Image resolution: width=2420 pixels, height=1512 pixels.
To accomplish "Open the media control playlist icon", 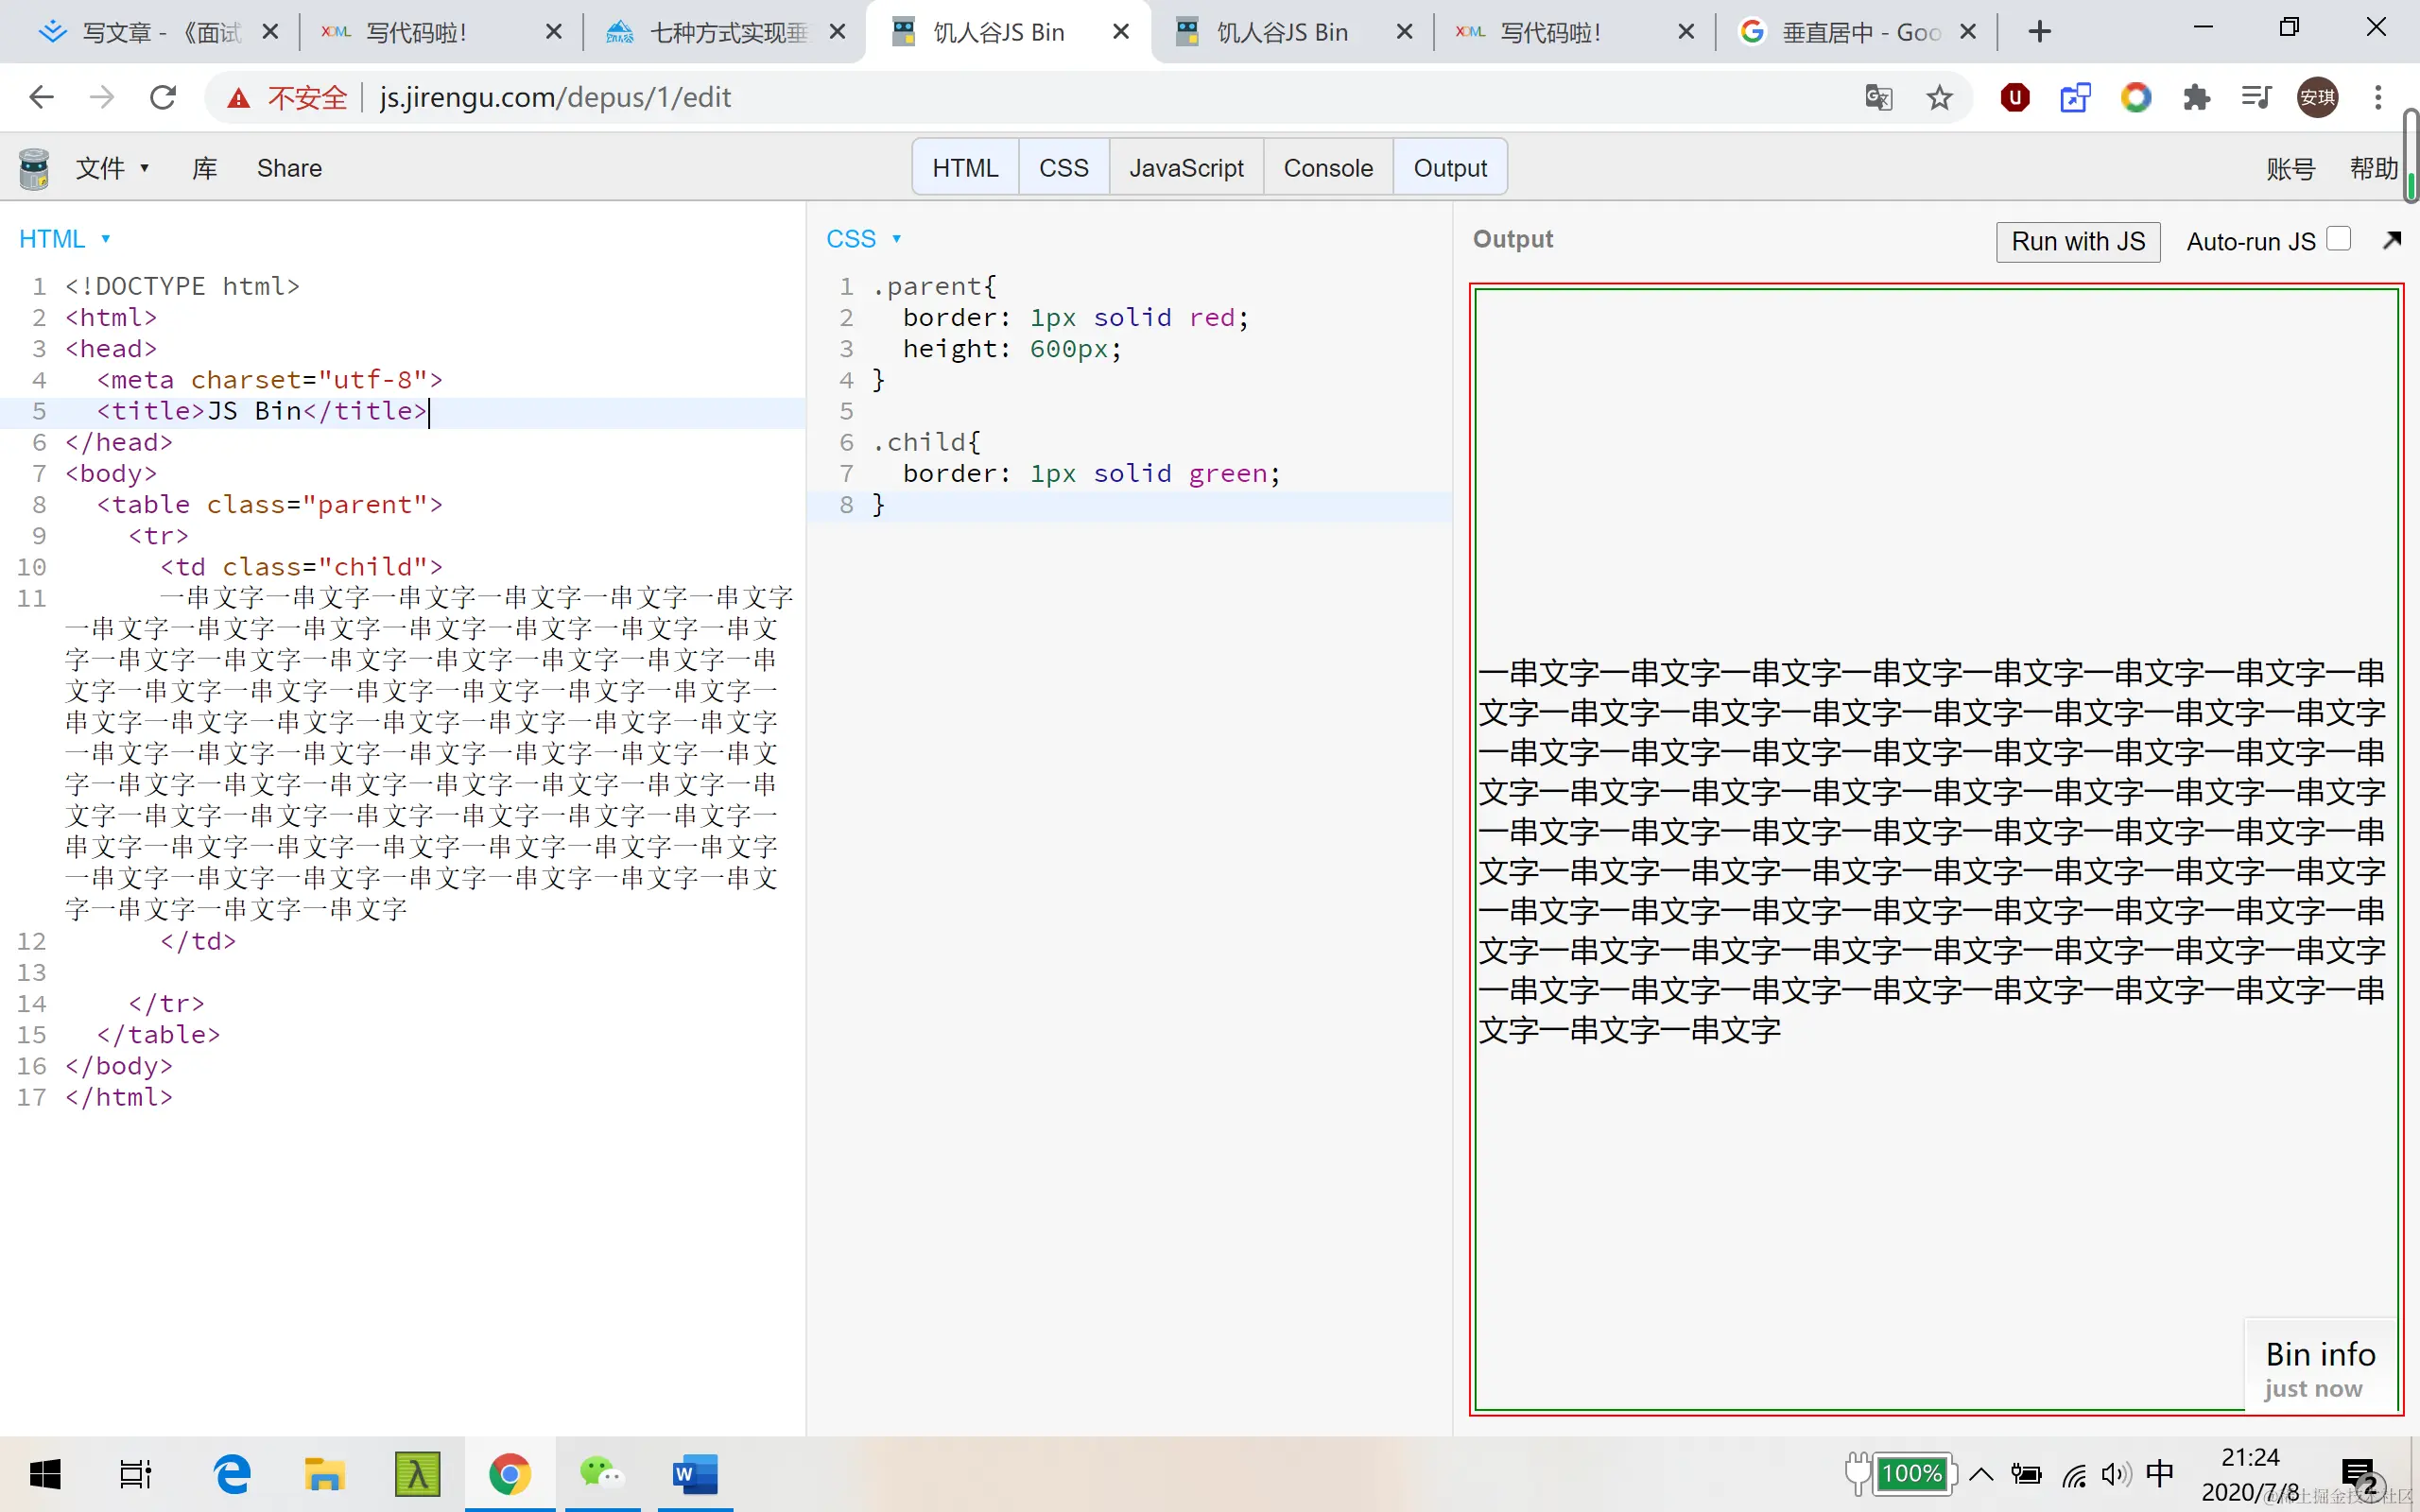I will click(x=2256, y=98).
